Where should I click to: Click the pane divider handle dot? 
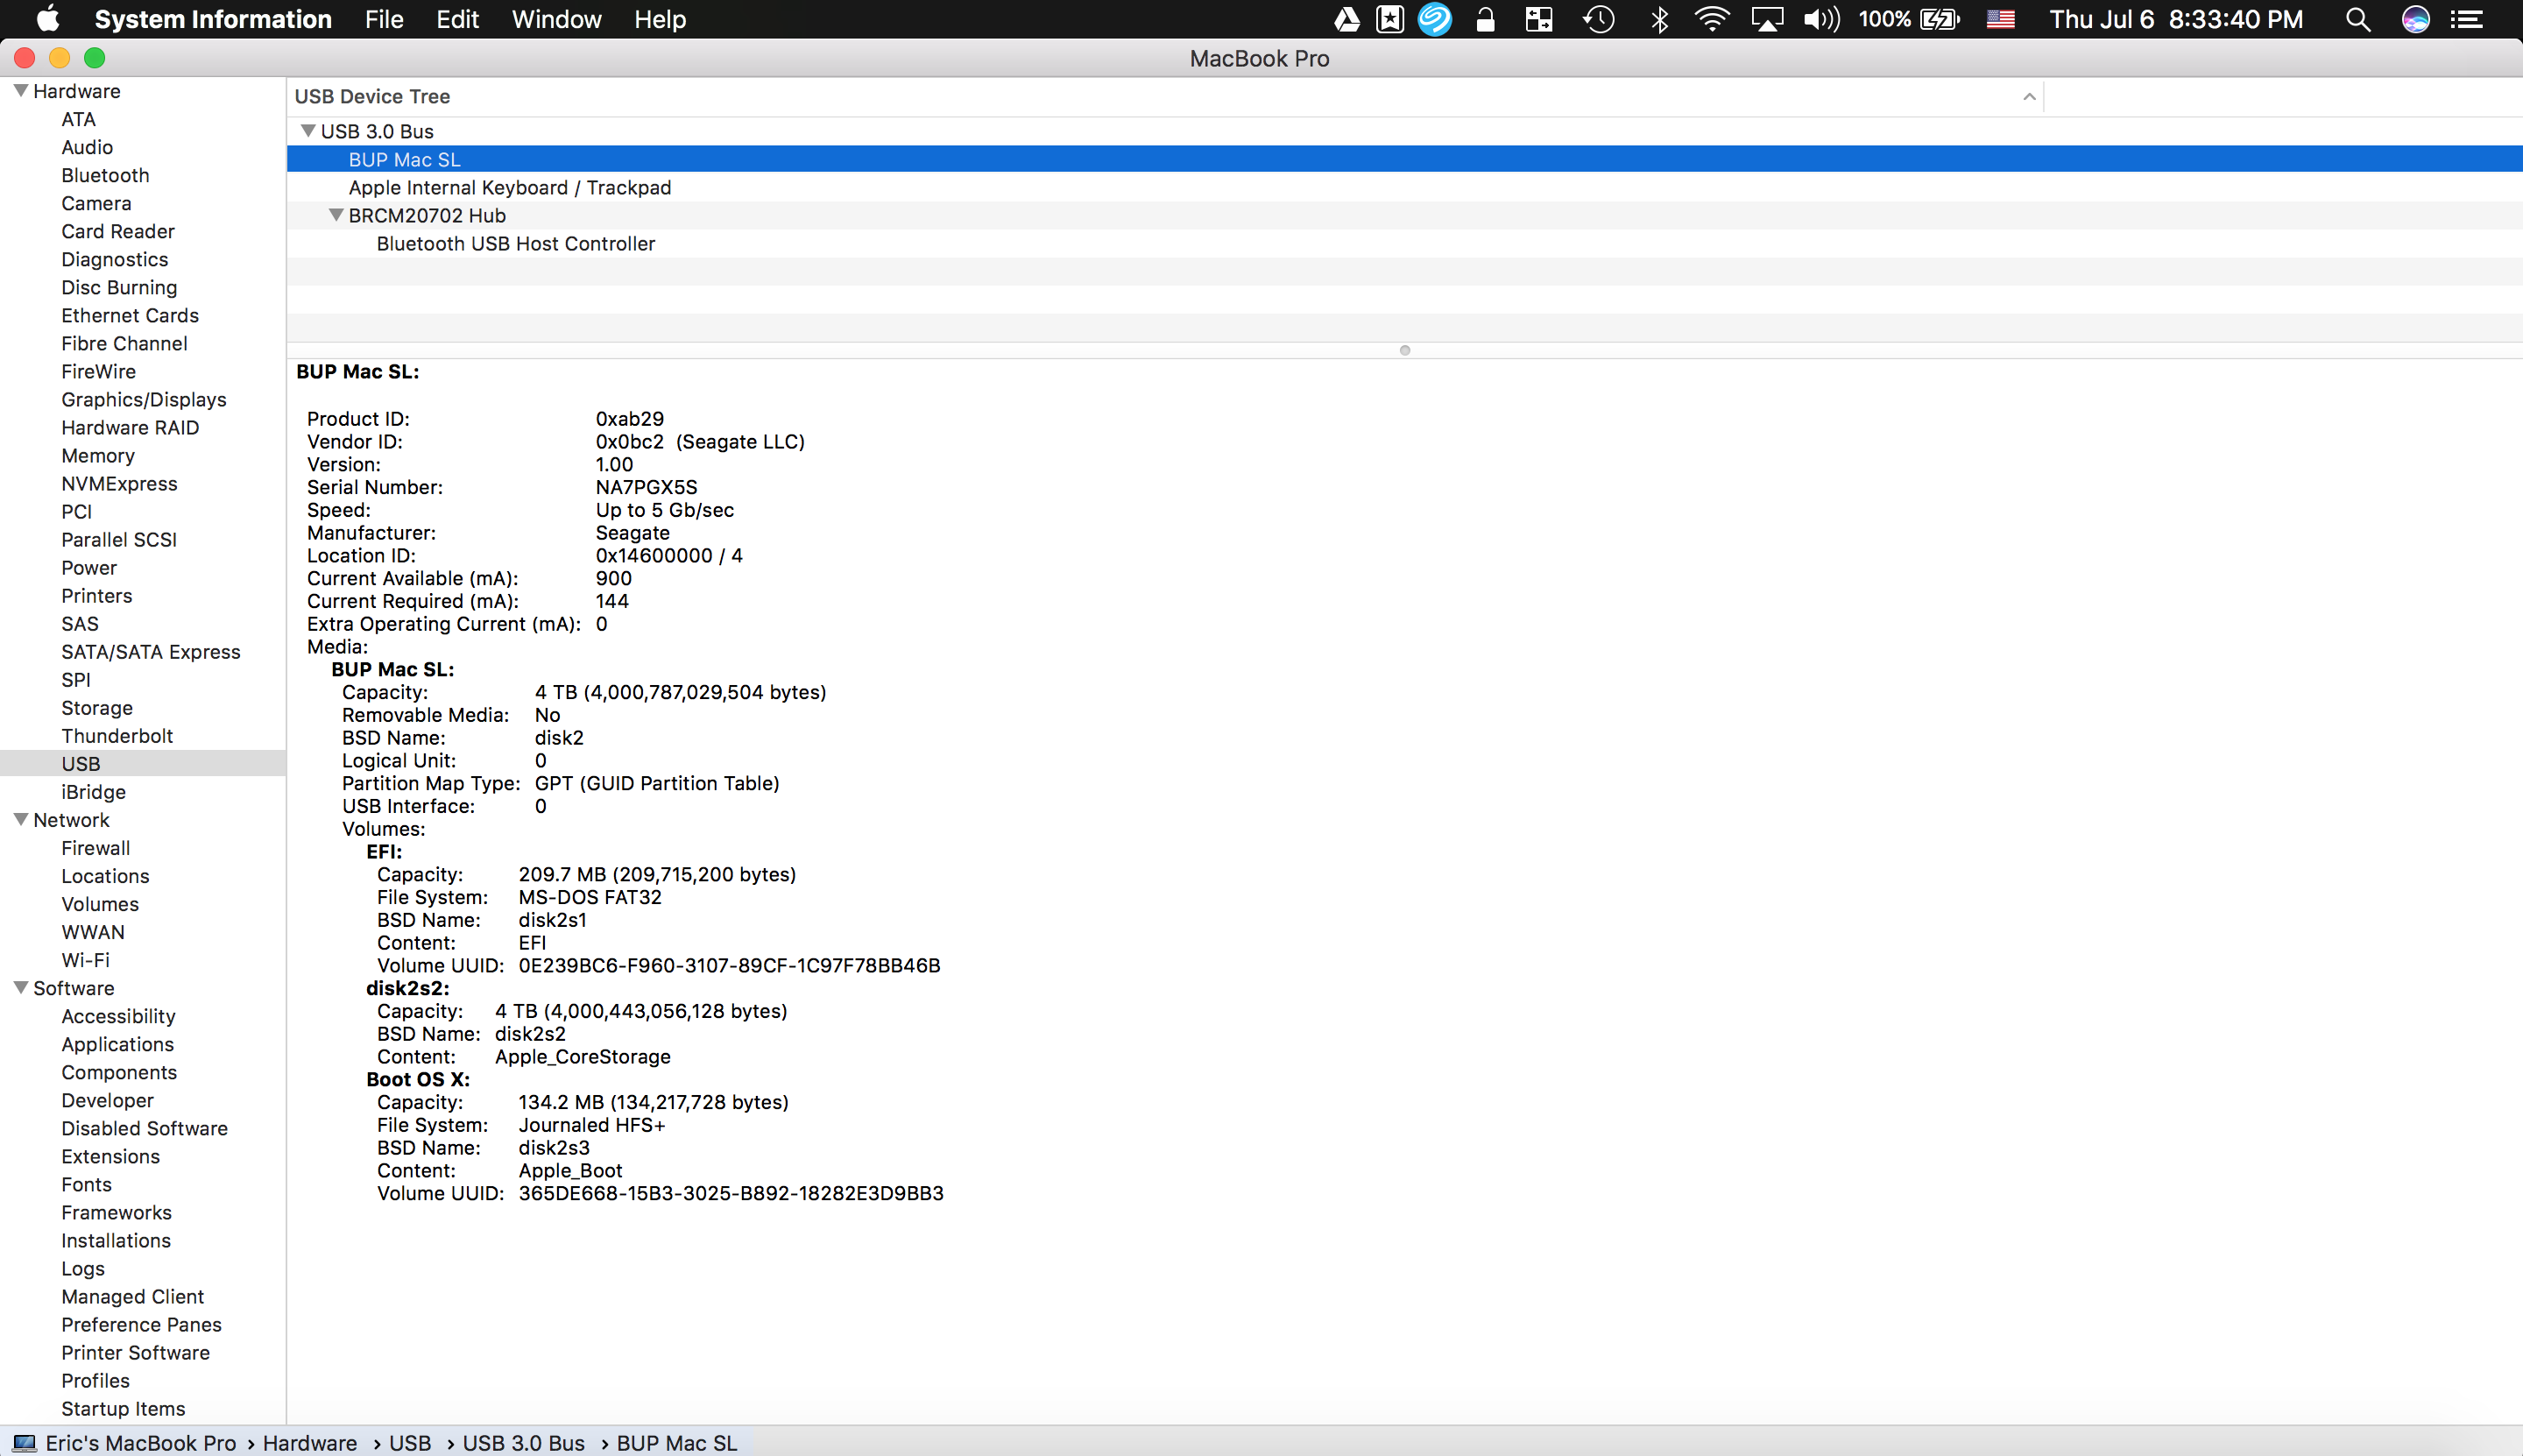coord(1404,350)
